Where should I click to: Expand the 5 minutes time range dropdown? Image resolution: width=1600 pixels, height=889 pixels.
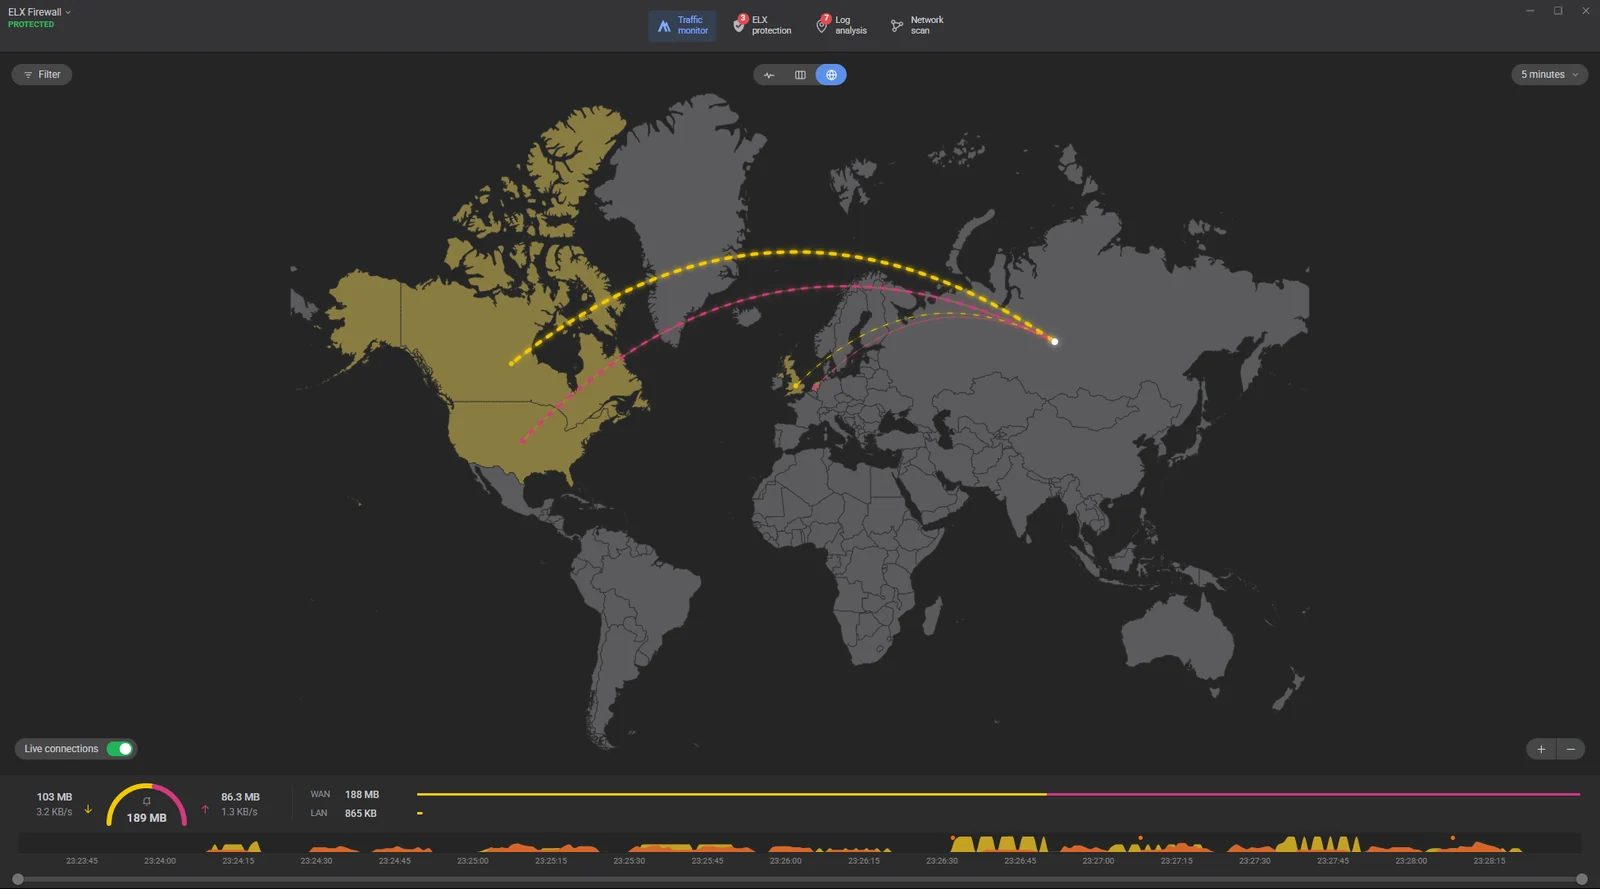point(1549,75)
